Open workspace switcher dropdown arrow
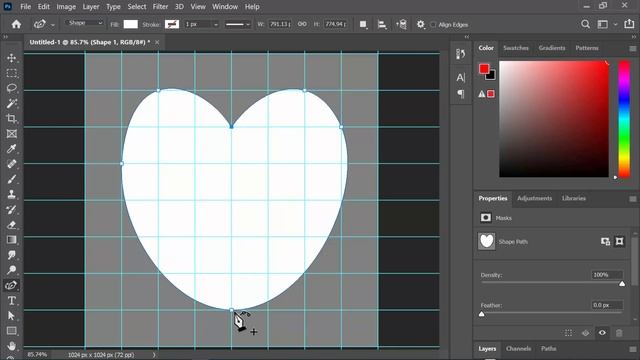The width and height of the screenshot is (640, 360). [x=615, y=24]
